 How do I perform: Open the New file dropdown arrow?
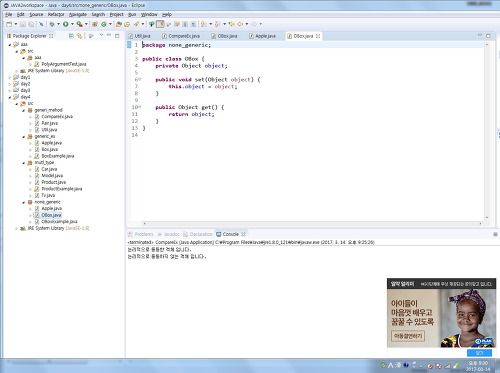pos(15,24)
